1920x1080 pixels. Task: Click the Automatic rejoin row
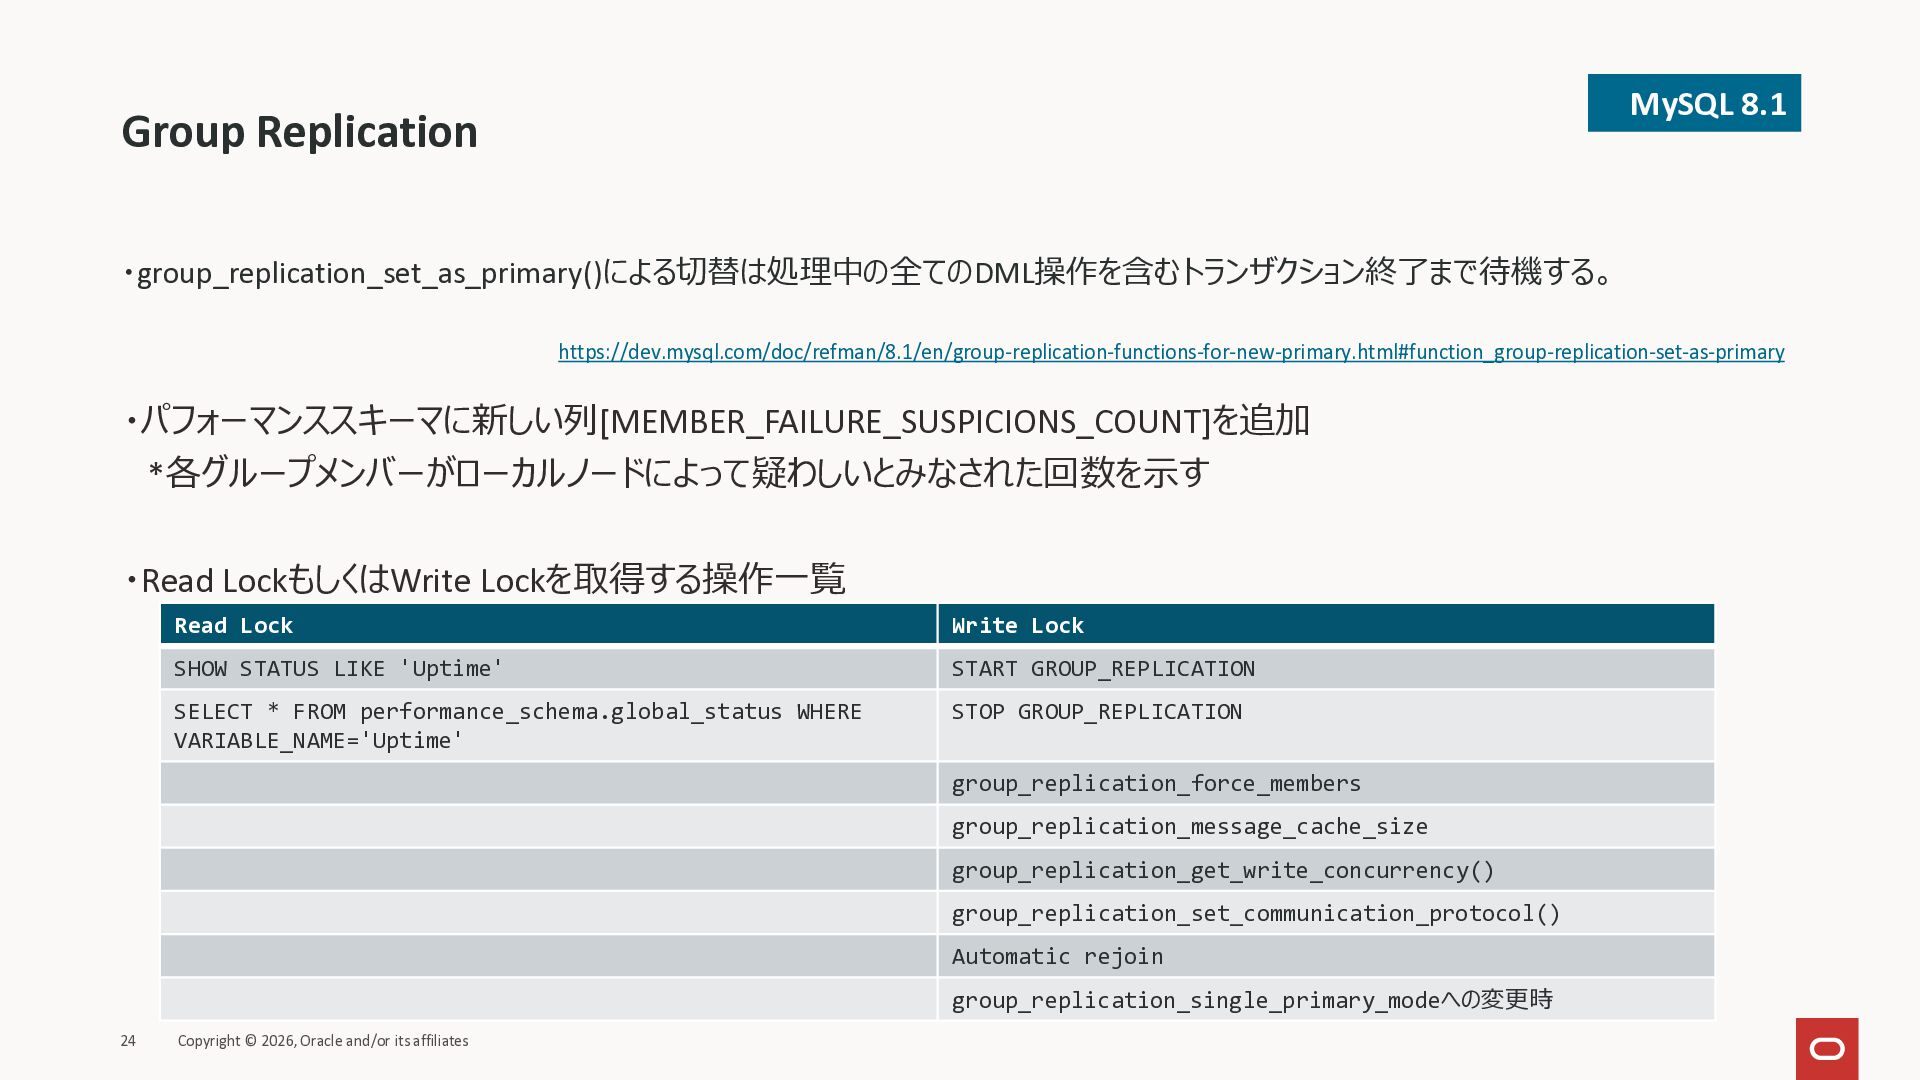click(1057, 957)
